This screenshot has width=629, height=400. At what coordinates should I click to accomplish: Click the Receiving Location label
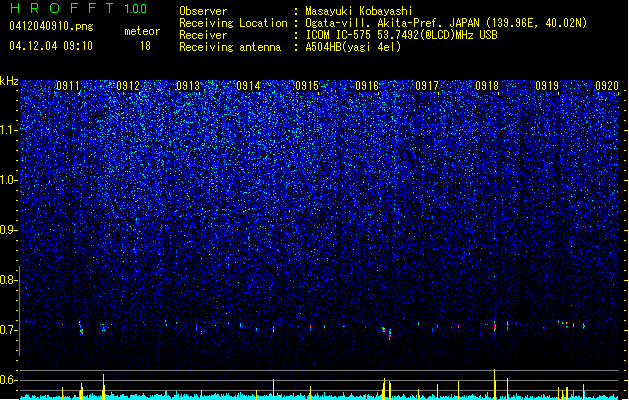click(x=233, y=23)
